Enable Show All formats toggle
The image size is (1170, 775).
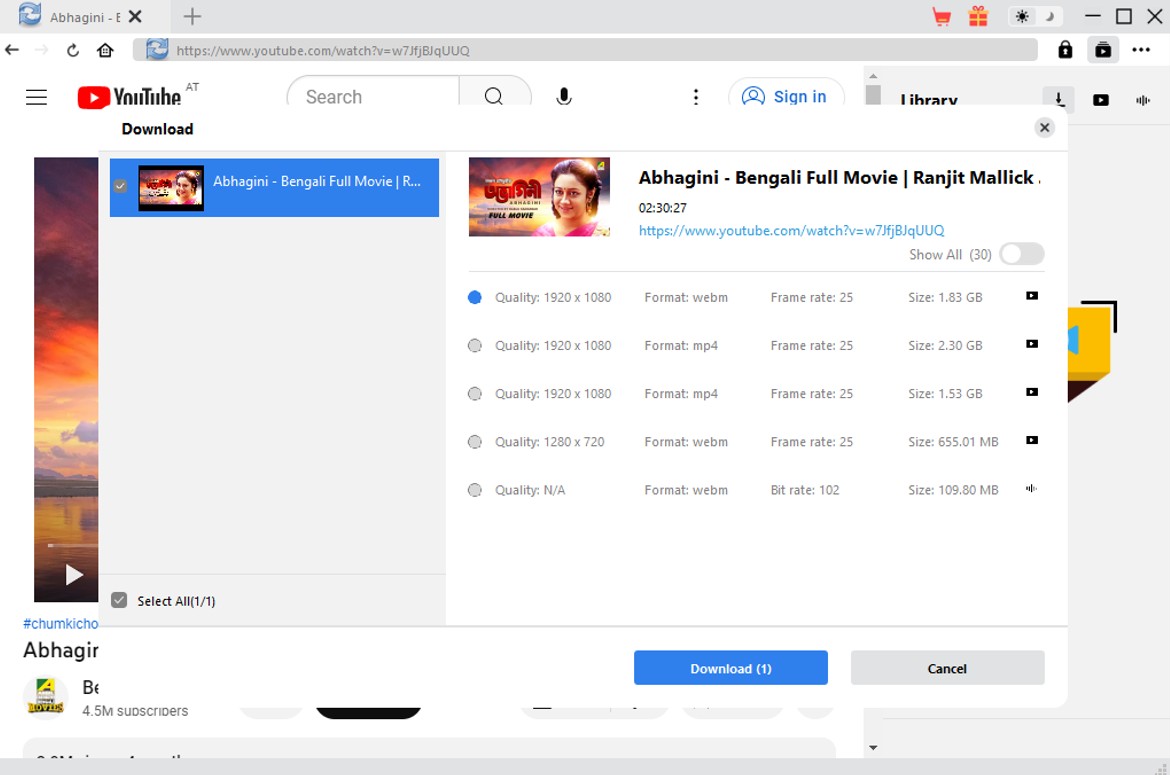click(x=1021, y=254)
